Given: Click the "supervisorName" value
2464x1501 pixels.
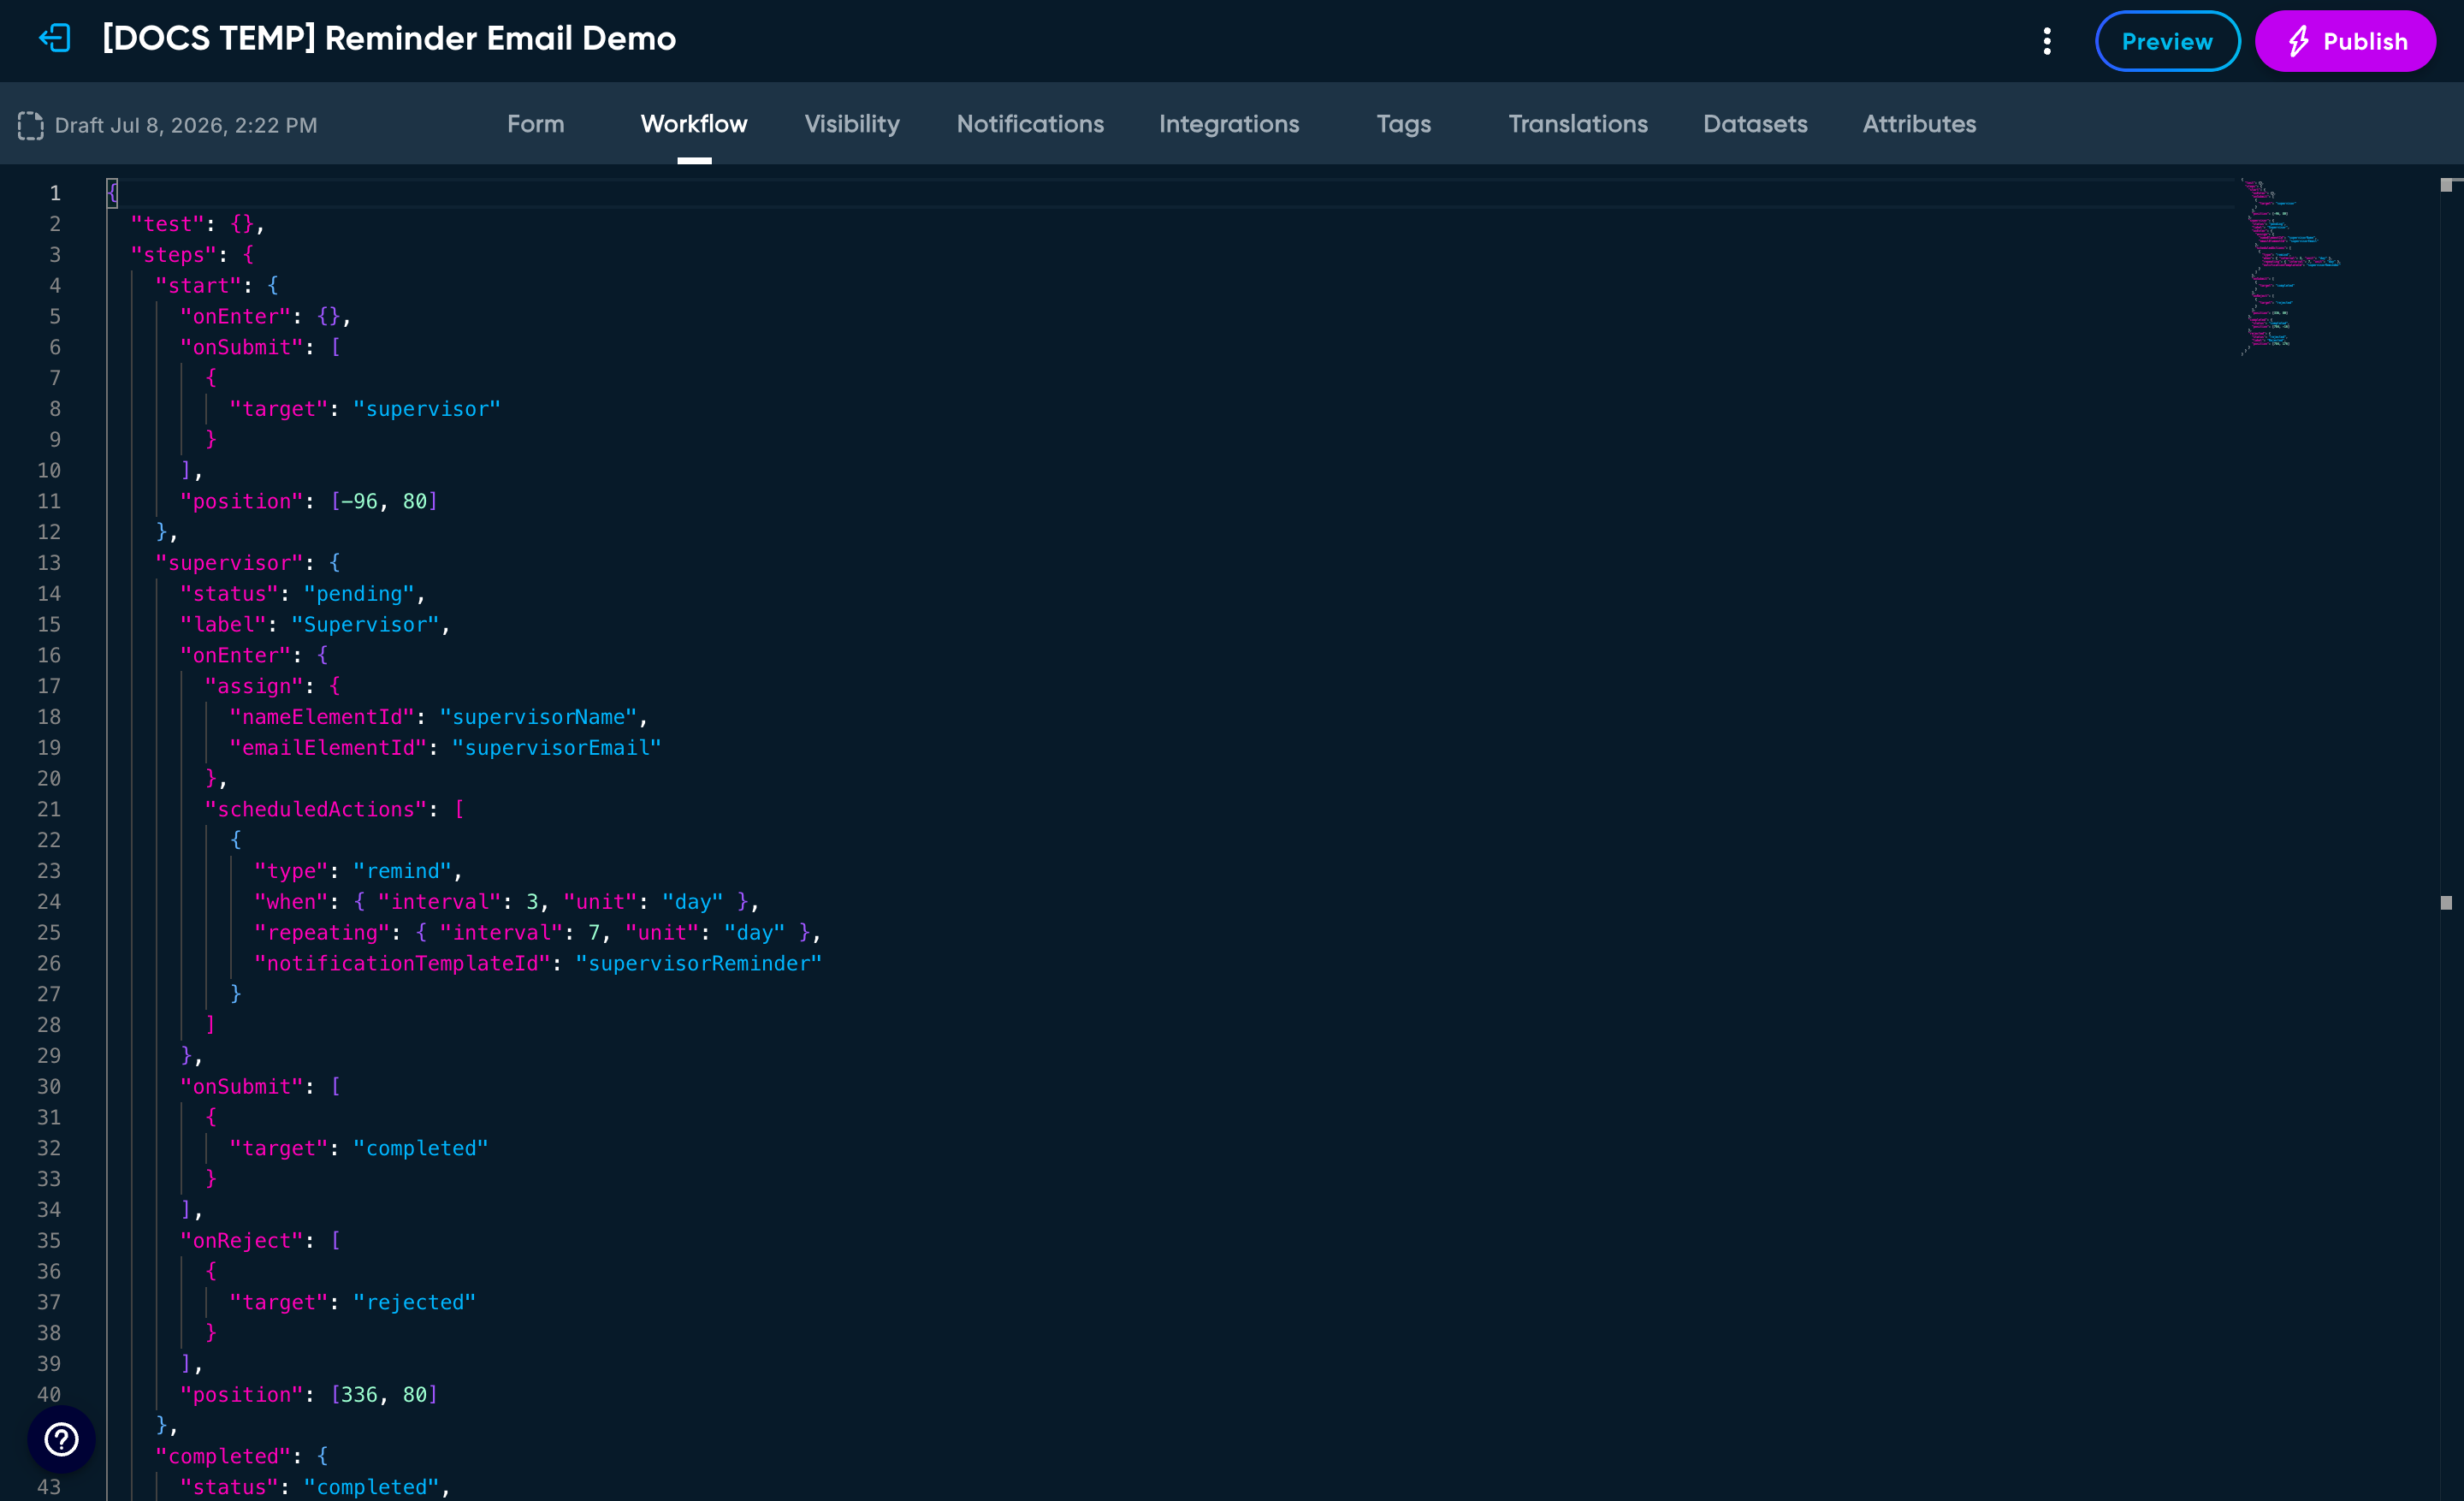Looking at the screenshot, I should 538,717.
